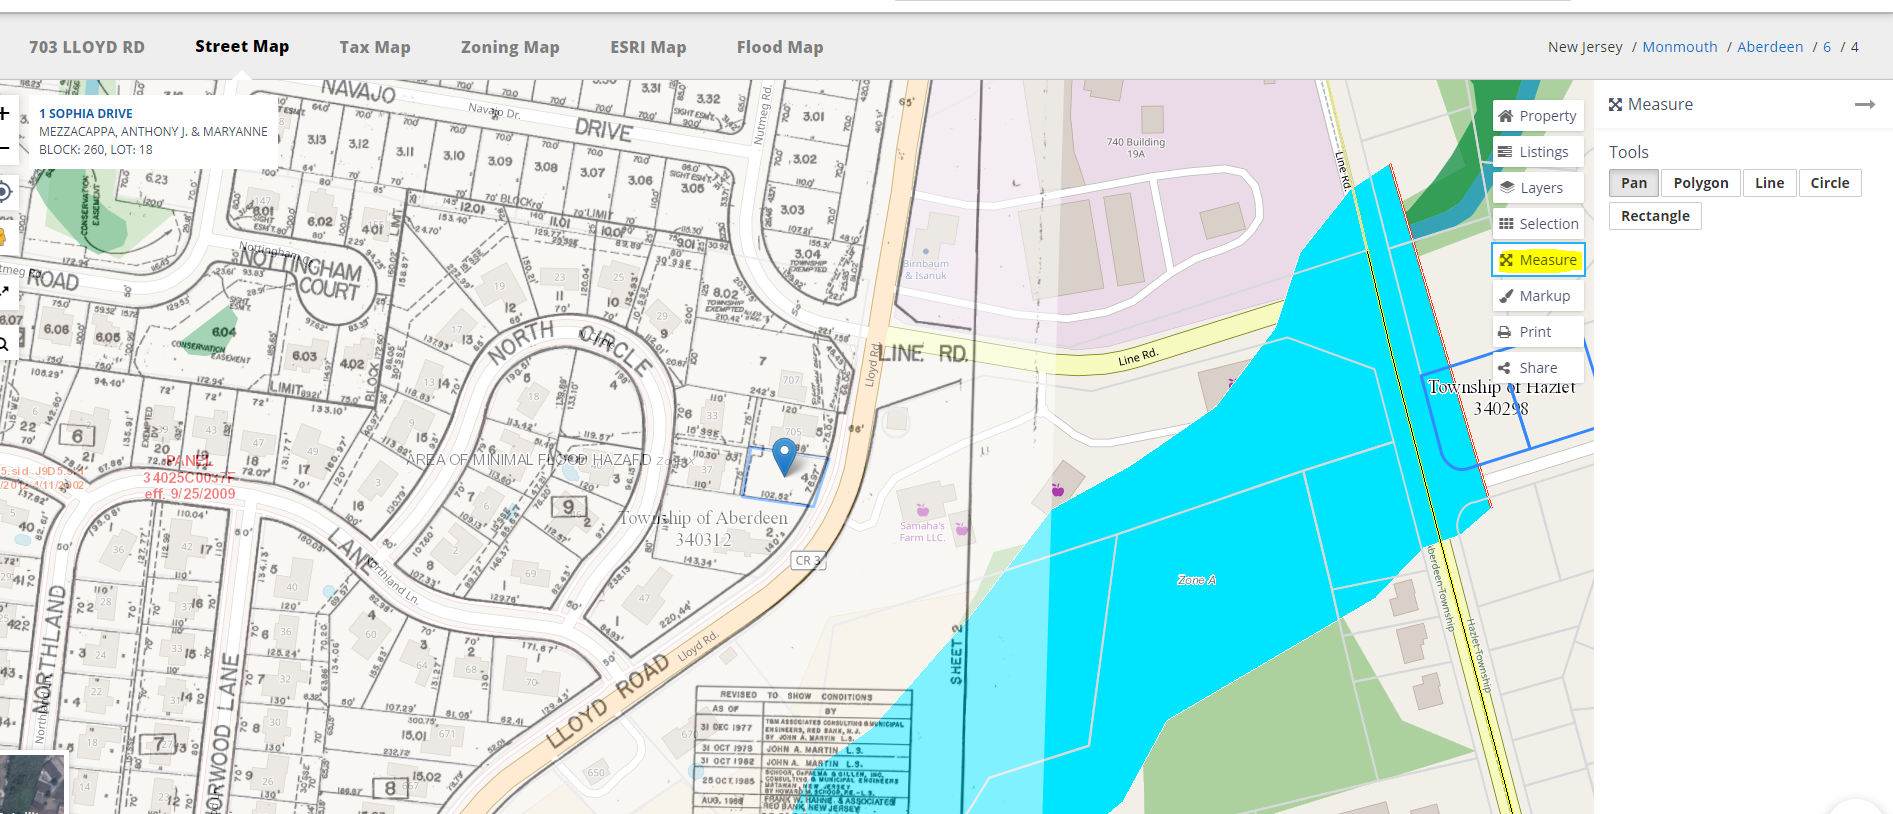The height and width of the screenshot is (814, 1893).
Task: Click the aerial imagery thumbnail
Action: point(32,785)
